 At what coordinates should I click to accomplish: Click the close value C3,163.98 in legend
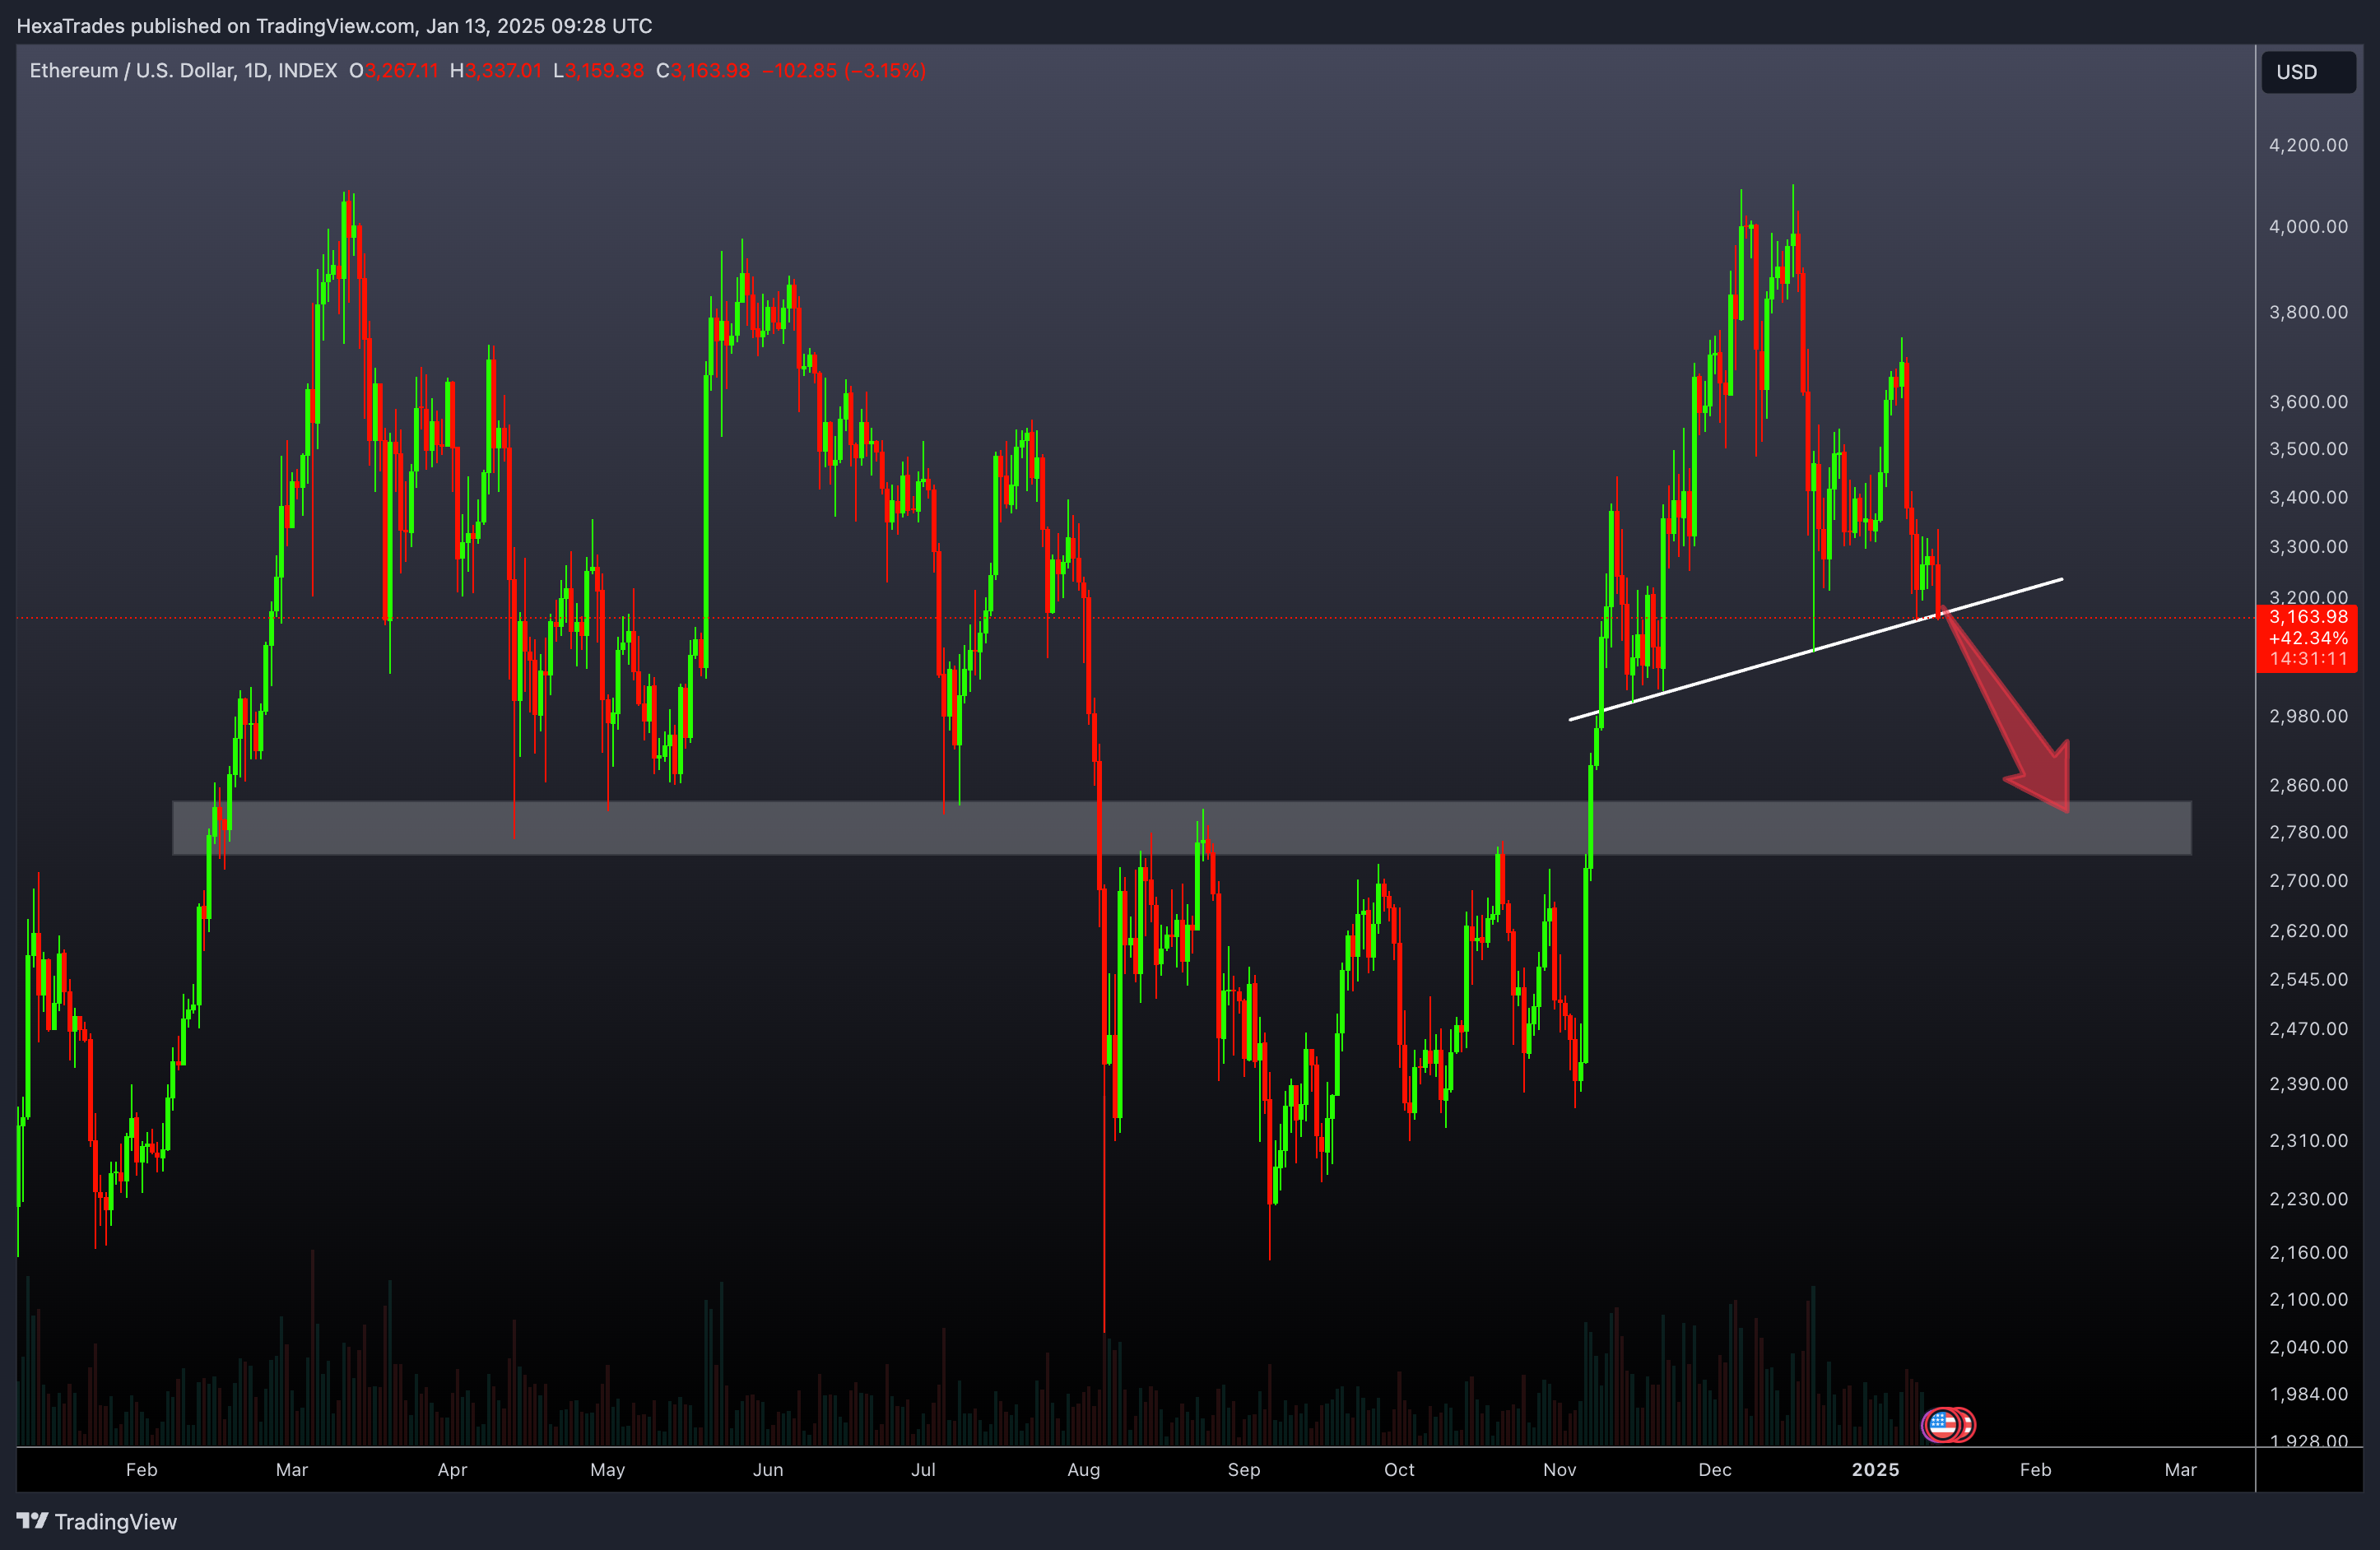[702, 71]
